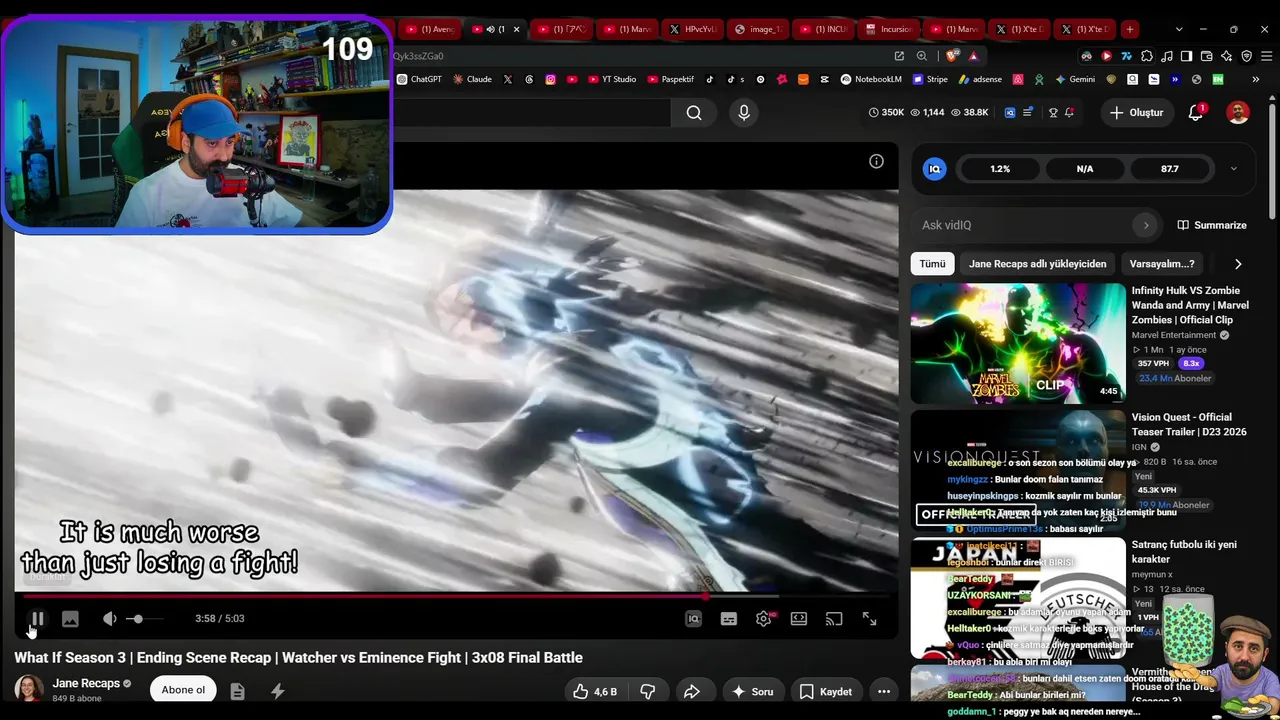Select the Jane Recaps adlı yükleyiciden chip
Screen dimensions: 1280x720
pyautogui.click(x=1037, y=264)
